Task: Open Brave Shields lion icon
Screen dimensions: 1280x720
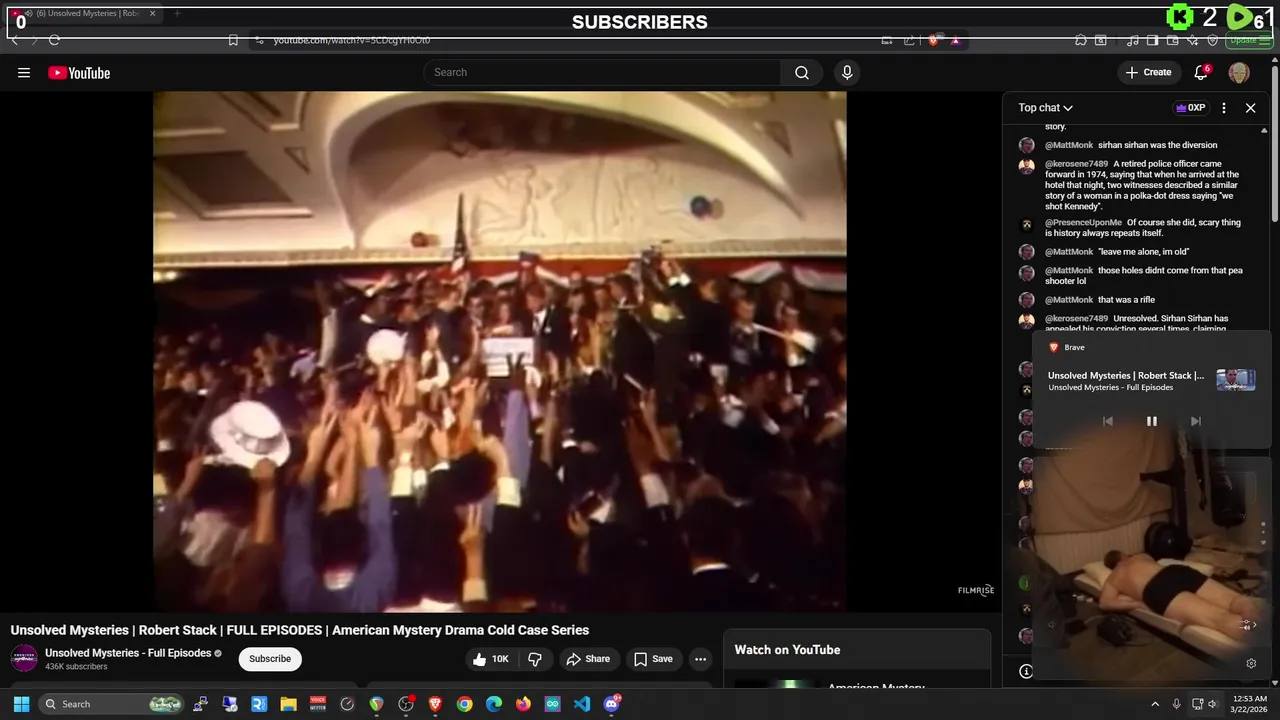Action: pos(934,40)
